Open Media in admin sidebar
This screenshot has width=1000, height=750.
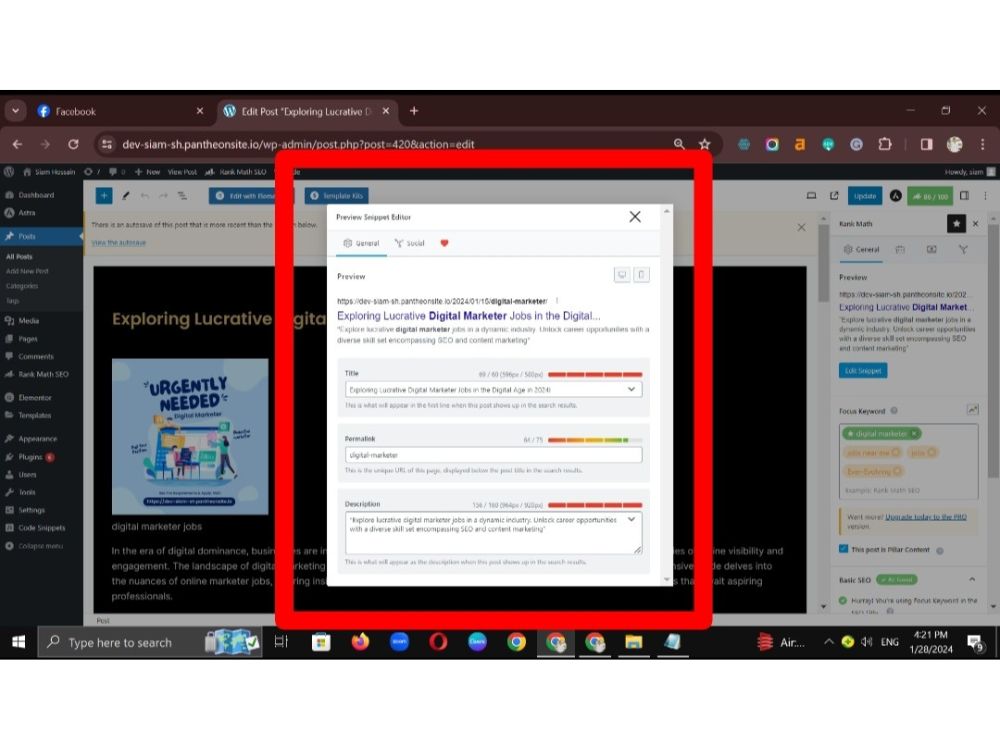pyautogui.click(x=29, y=321)
